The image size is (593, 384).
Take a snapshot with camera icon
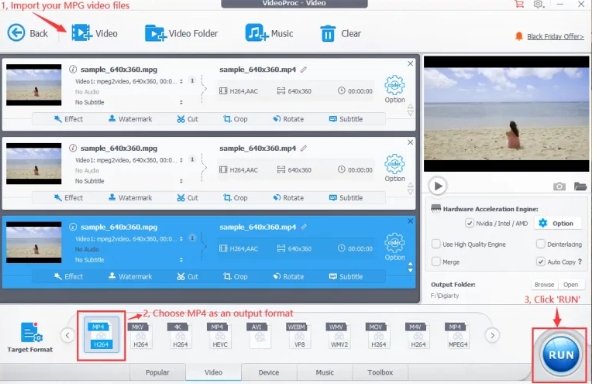coord(559,186)
